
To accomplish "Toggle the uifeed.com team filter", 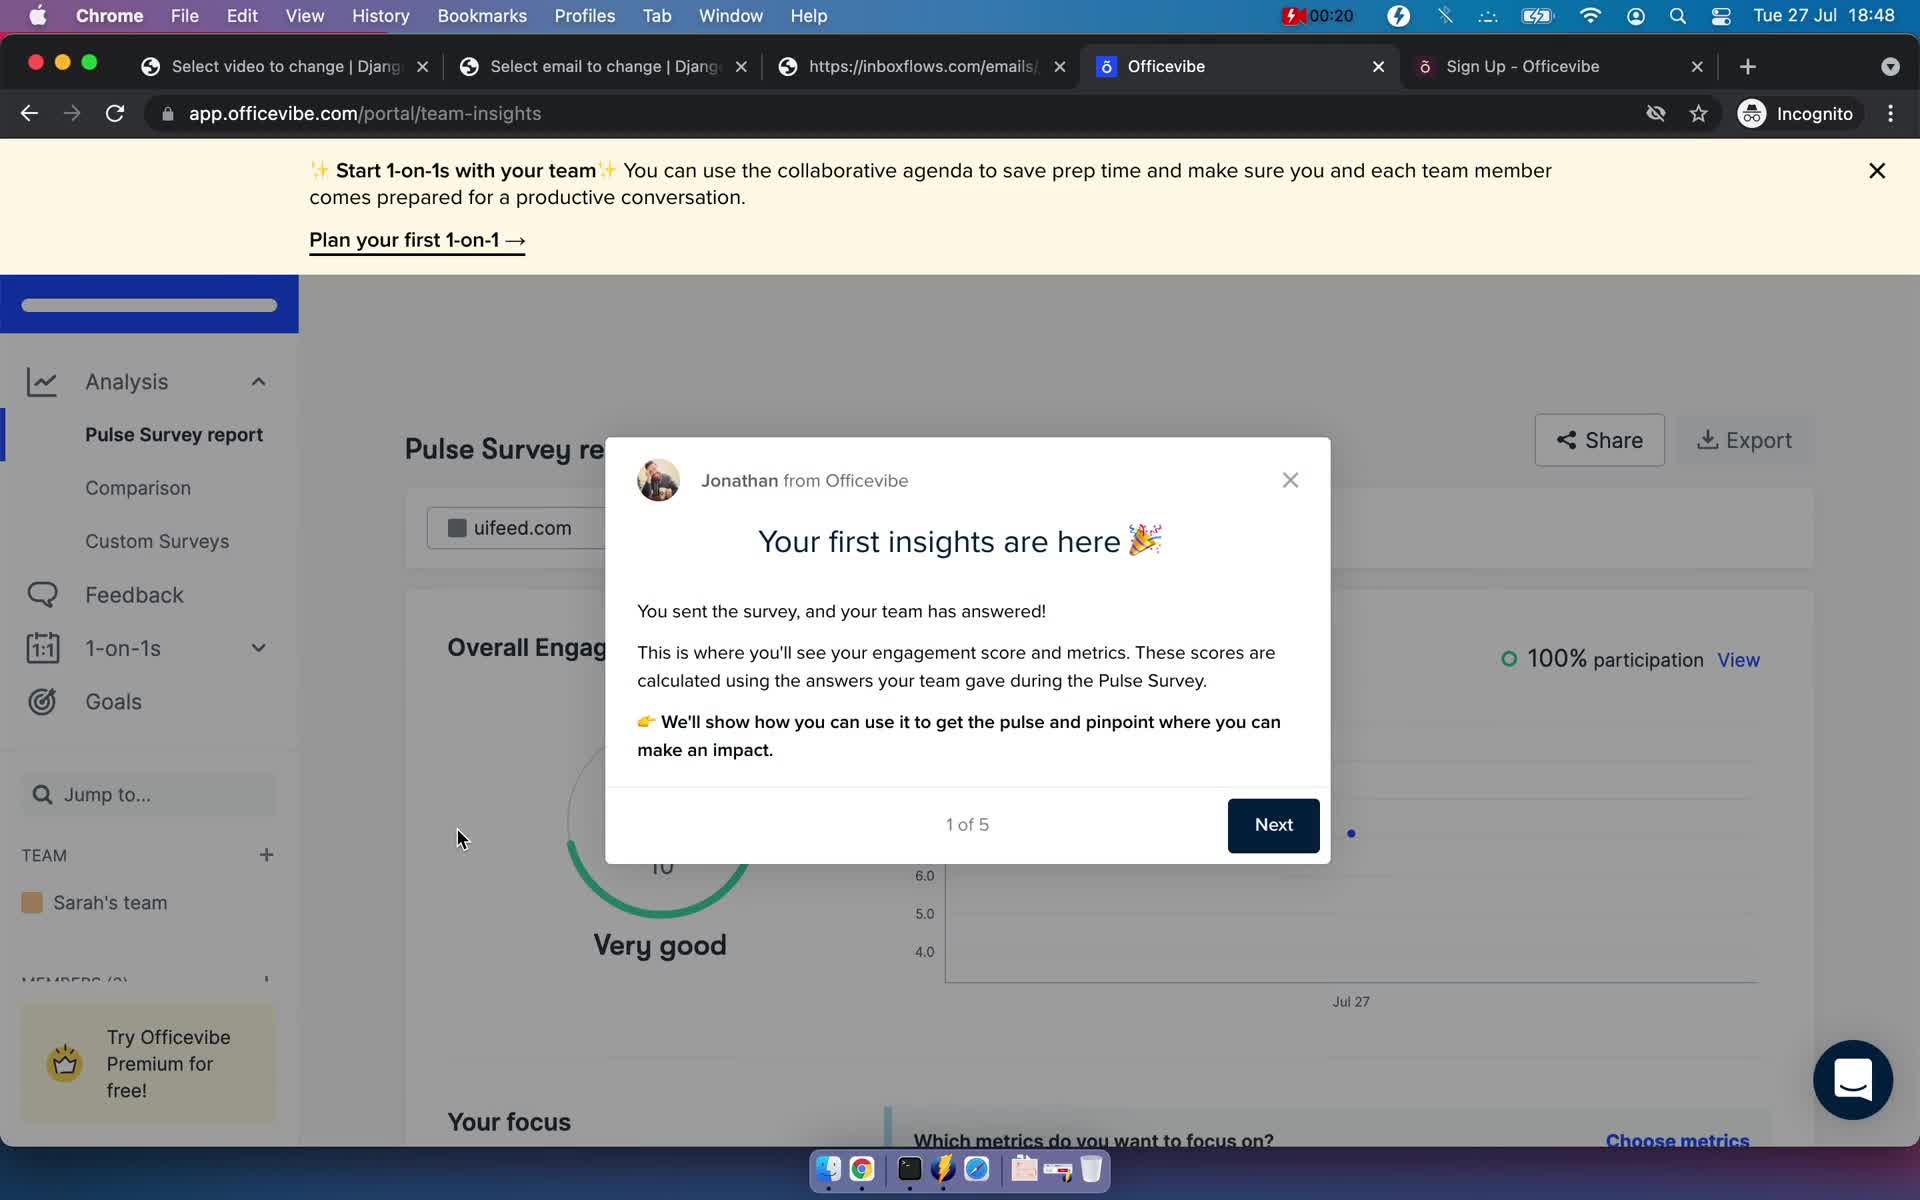I will pyautogui.click(x=509, y=527).
